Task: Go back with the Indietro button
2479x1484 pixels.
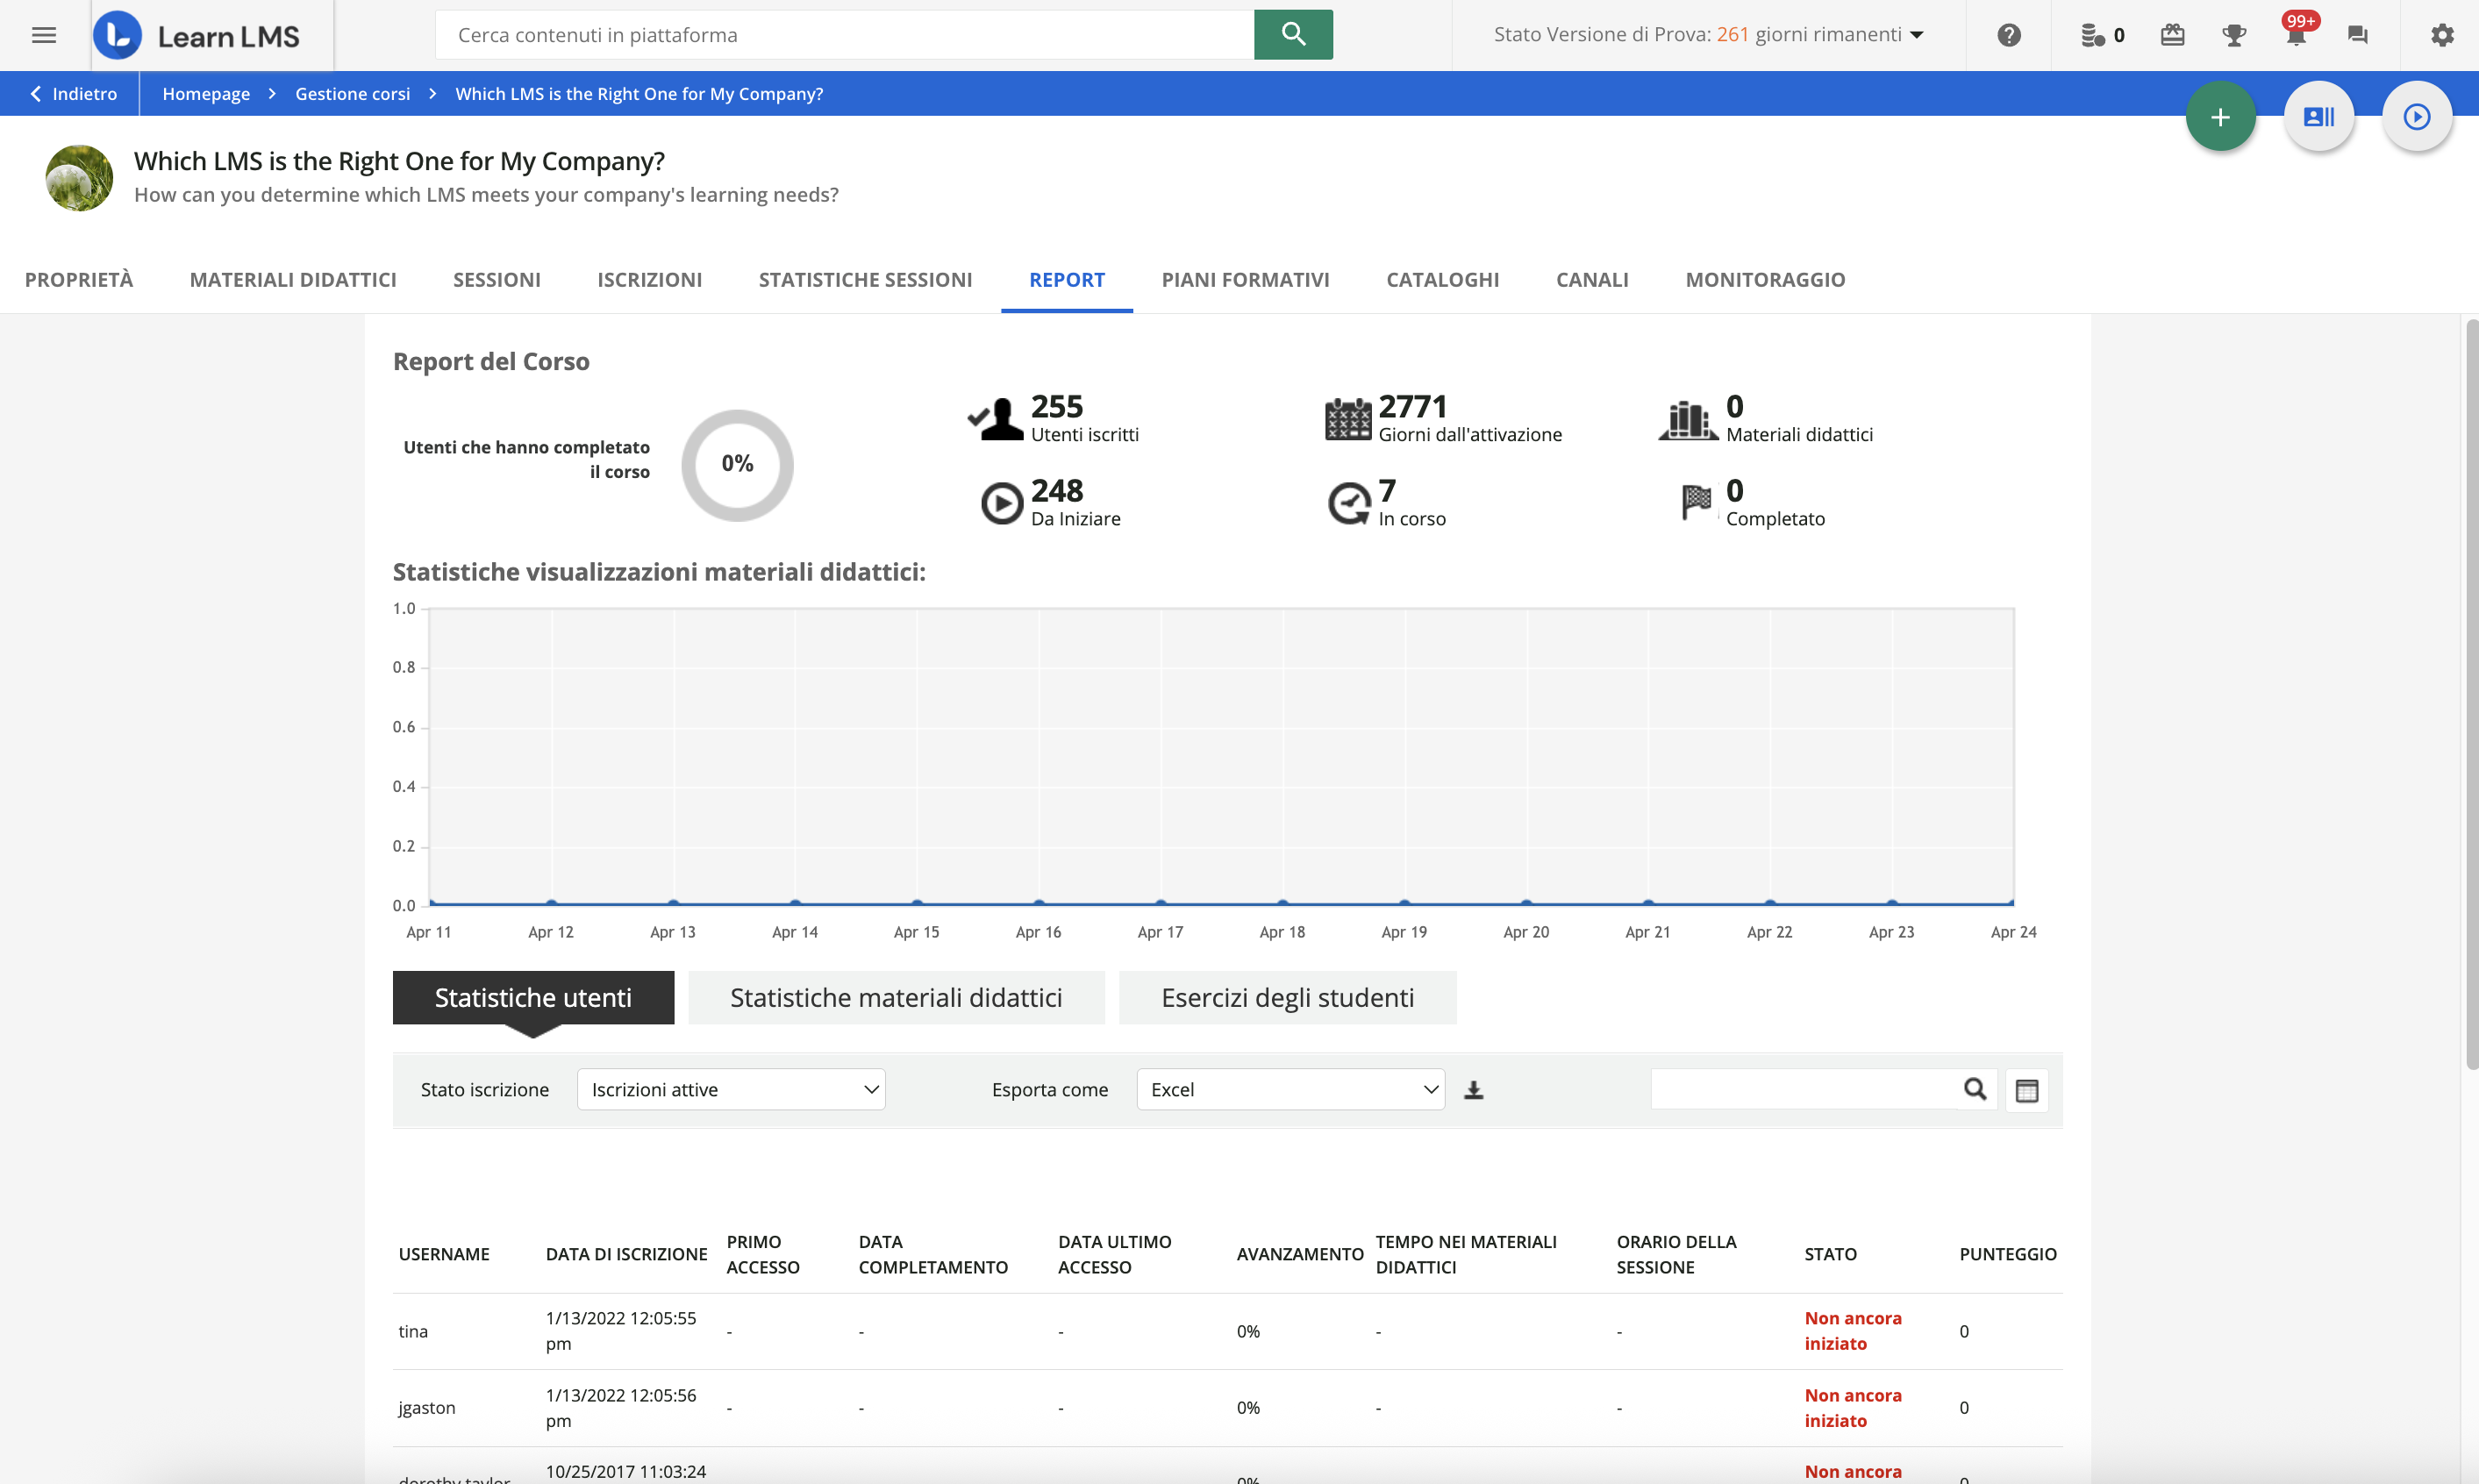Action: (73, 94)
